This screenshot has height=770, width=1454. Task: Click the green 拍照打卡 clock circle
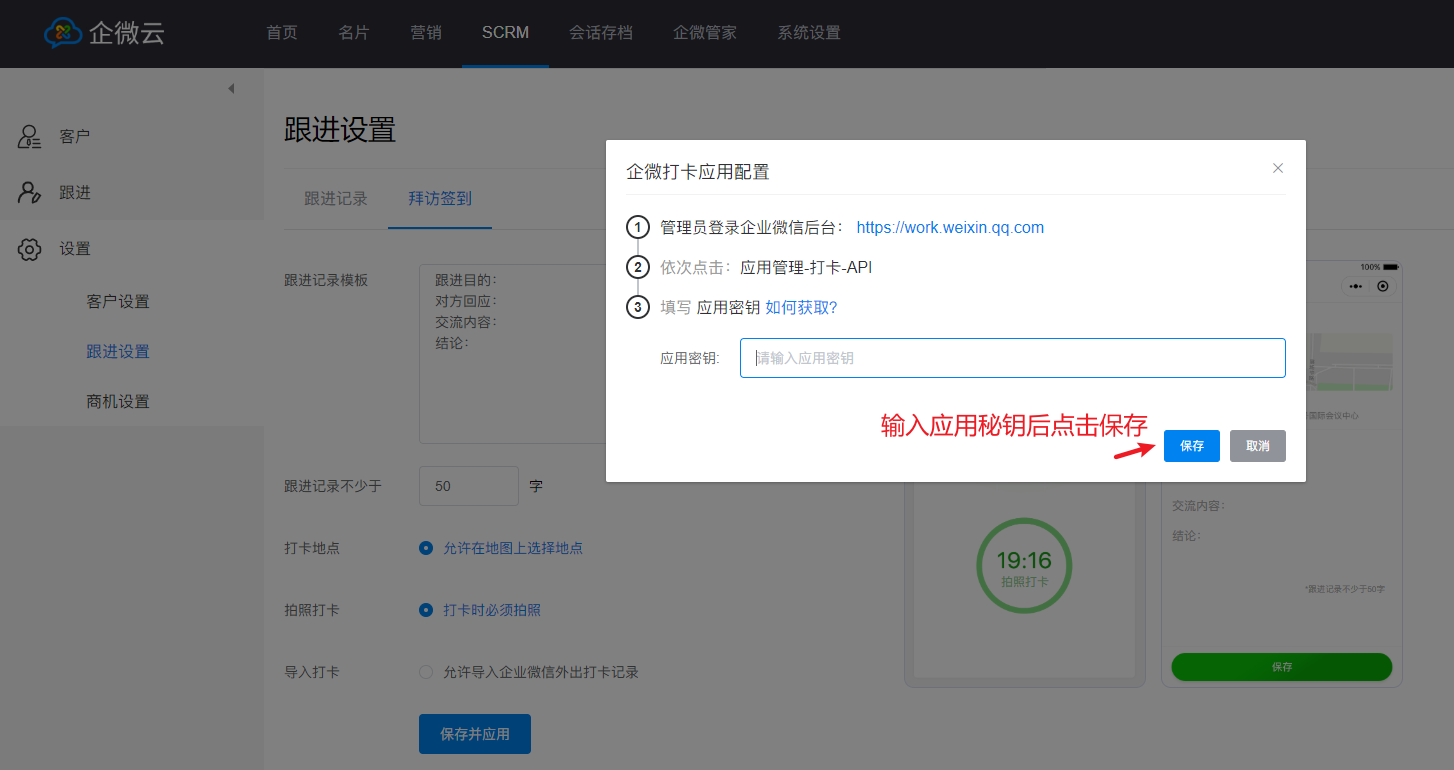click(x=1024, y=566)
